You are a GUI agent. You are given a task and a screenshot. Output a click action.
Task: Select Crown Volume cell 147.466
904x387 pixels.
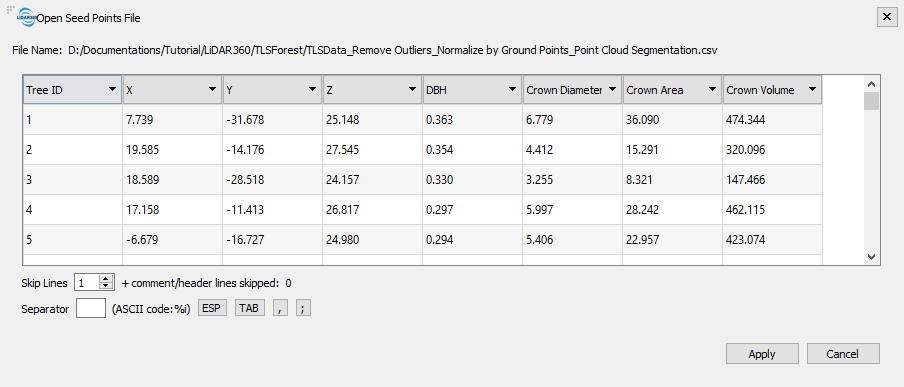tap(773, 179)
